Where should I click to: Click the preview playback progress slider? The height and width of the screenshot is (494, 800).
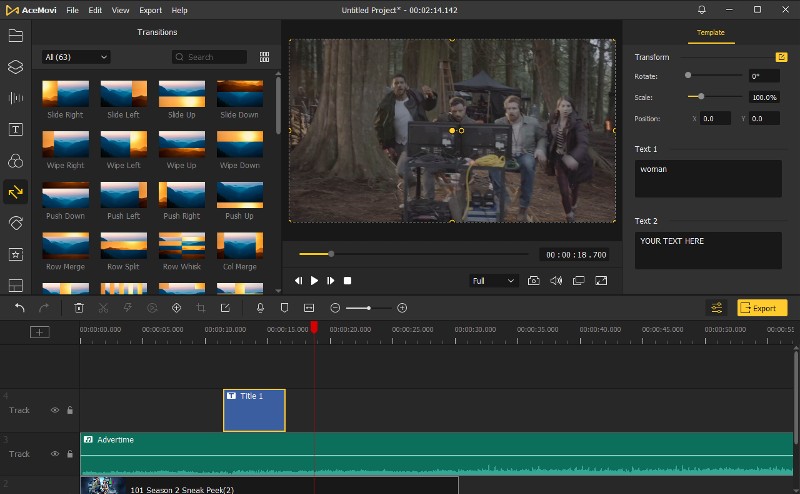(413, 254)
